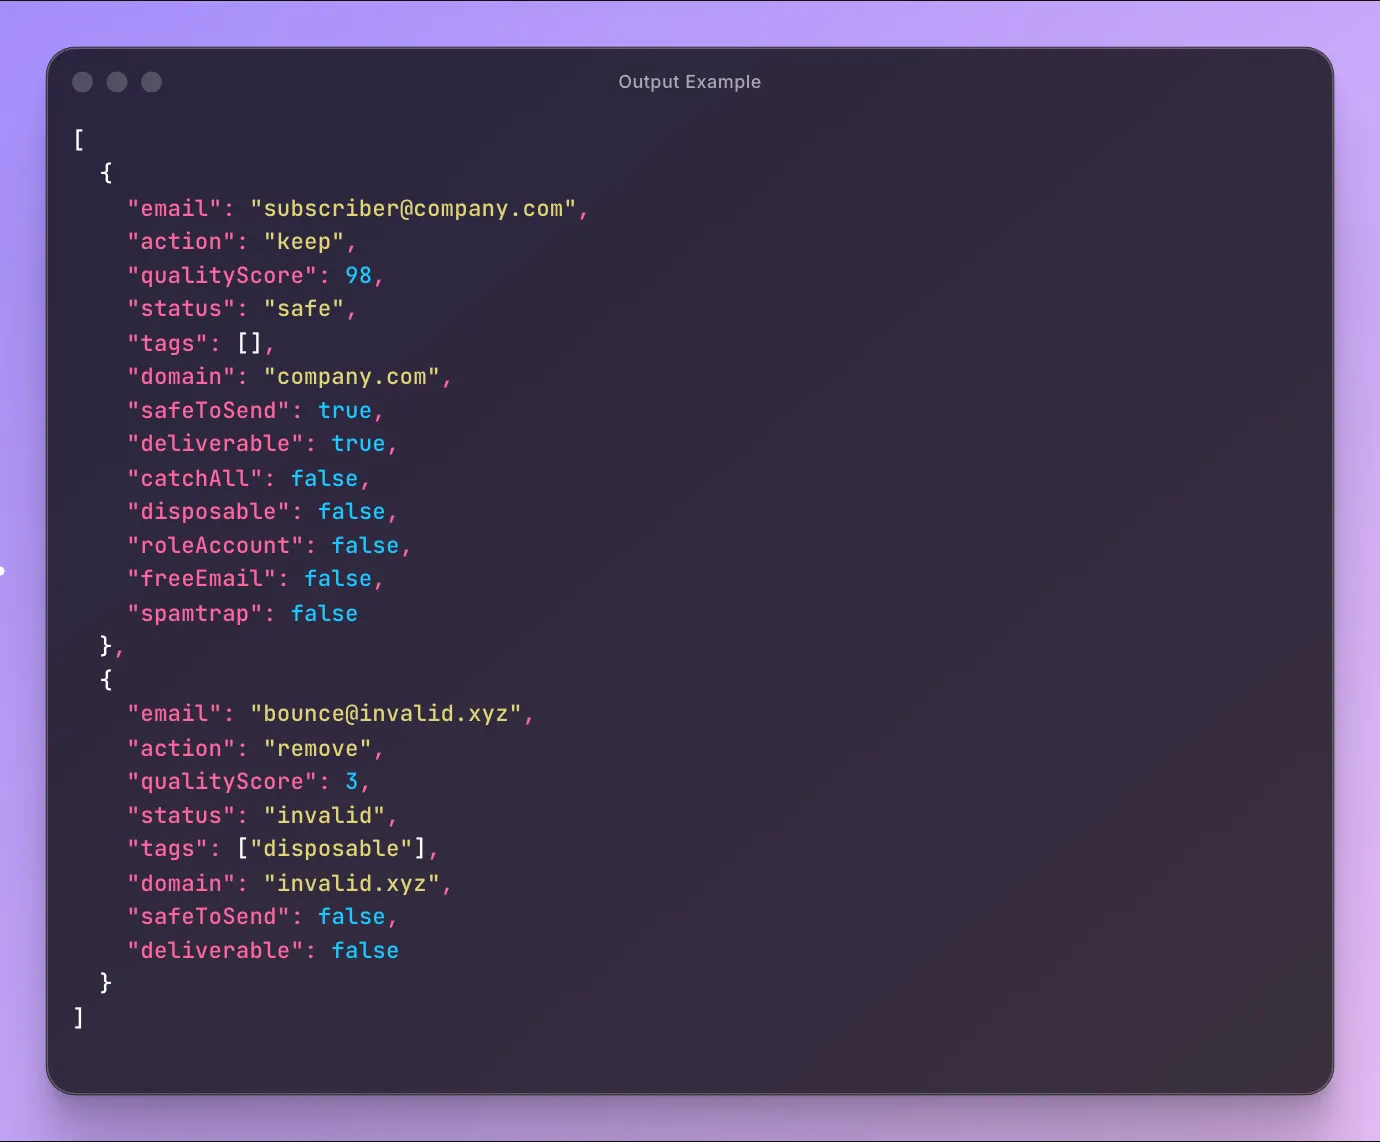1380x1142 pixels.
Task: Select the action value keep
Action: [x=305, y=241]
